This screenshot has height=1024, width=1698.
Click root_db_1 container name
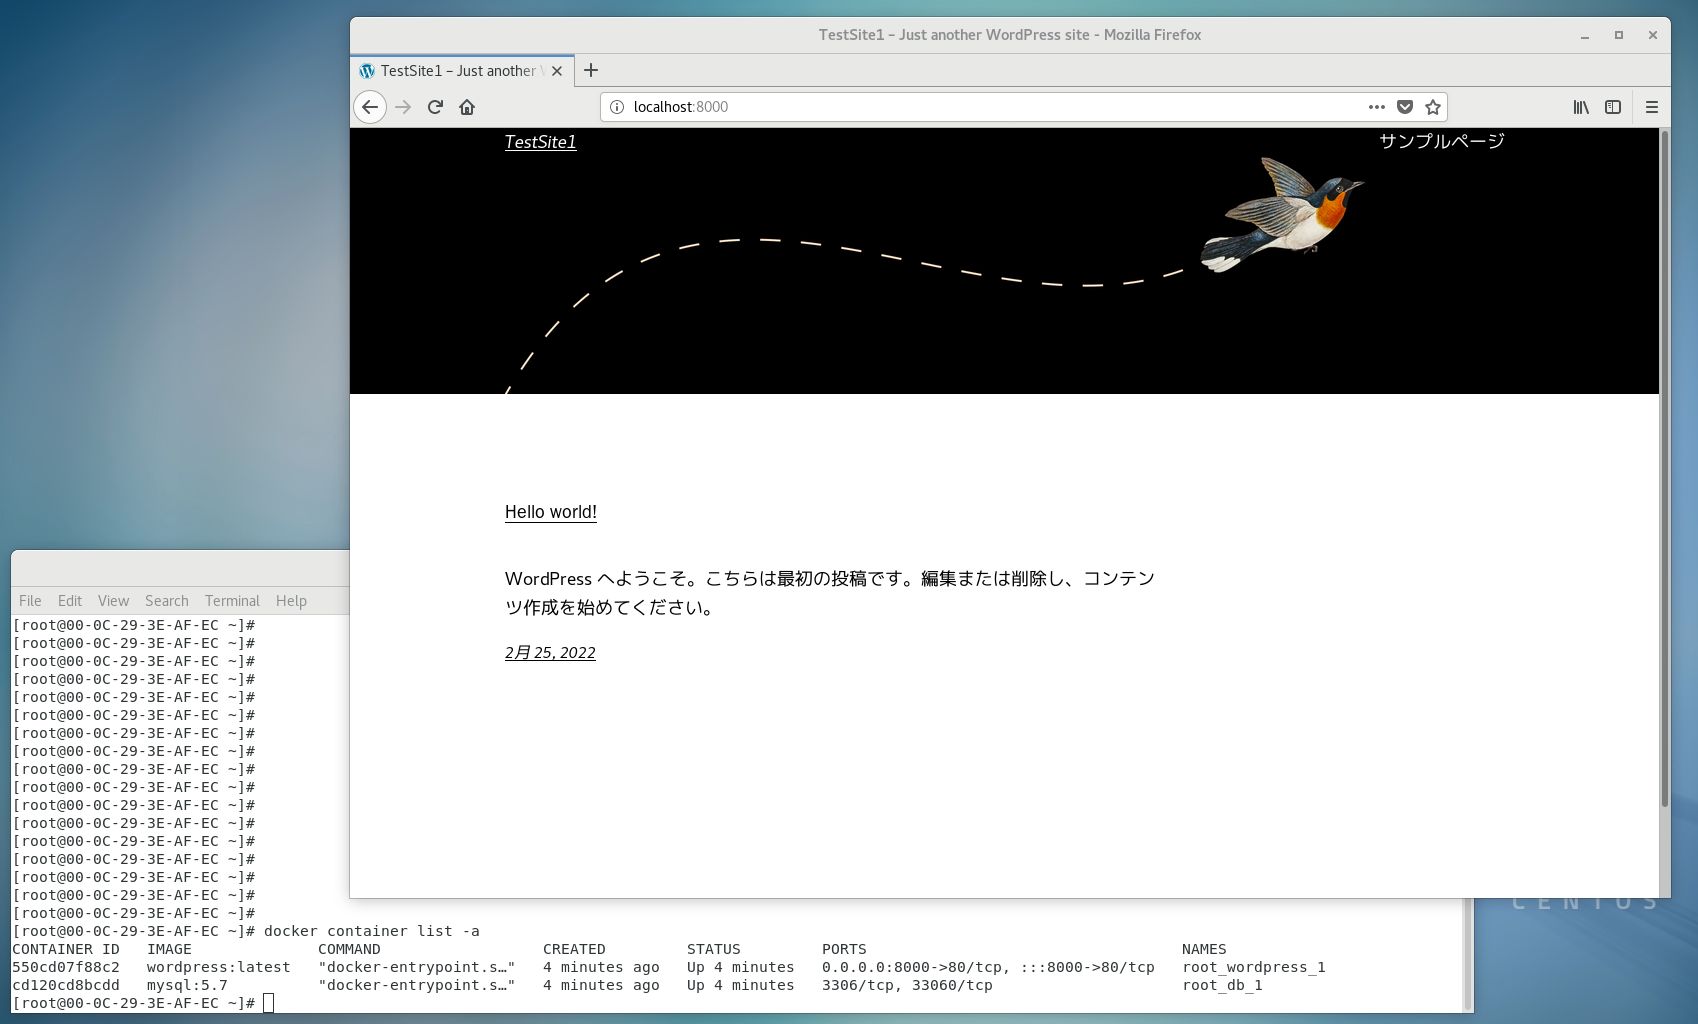(1222, 985)
